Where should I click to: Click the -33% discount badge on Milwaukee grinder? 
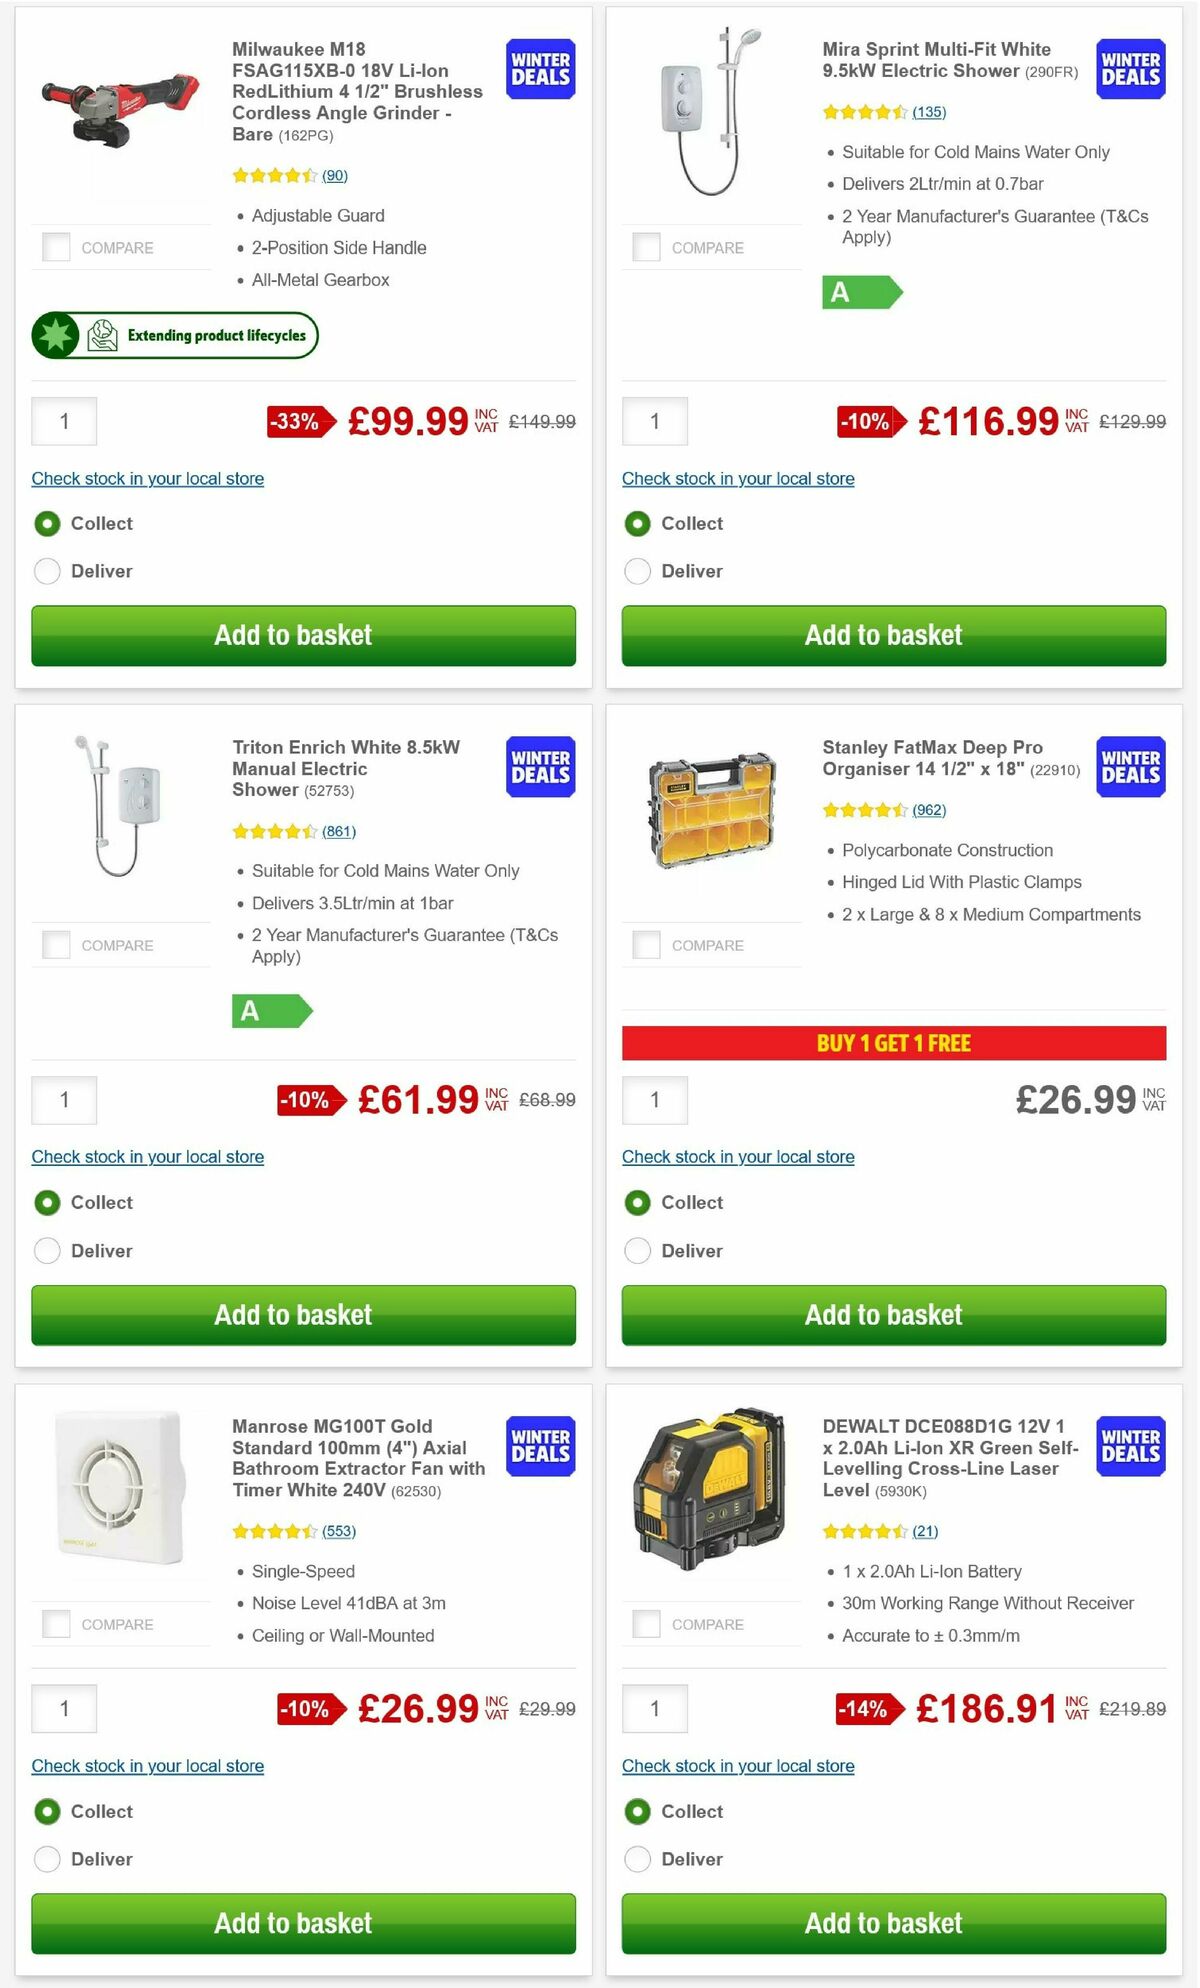(293, 422)
